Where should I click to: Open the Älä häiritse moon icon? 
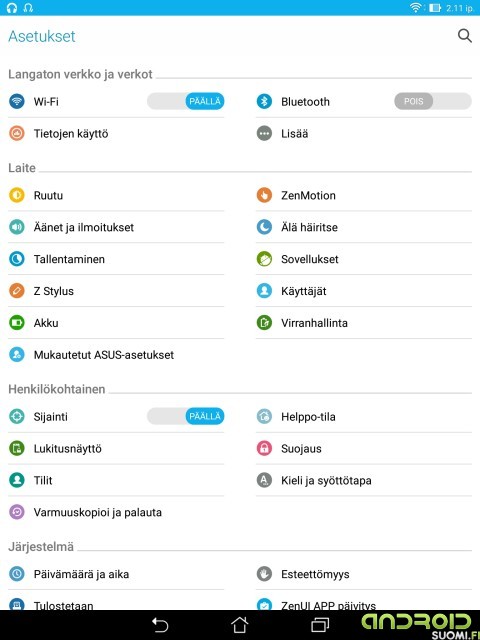point(264,227)
